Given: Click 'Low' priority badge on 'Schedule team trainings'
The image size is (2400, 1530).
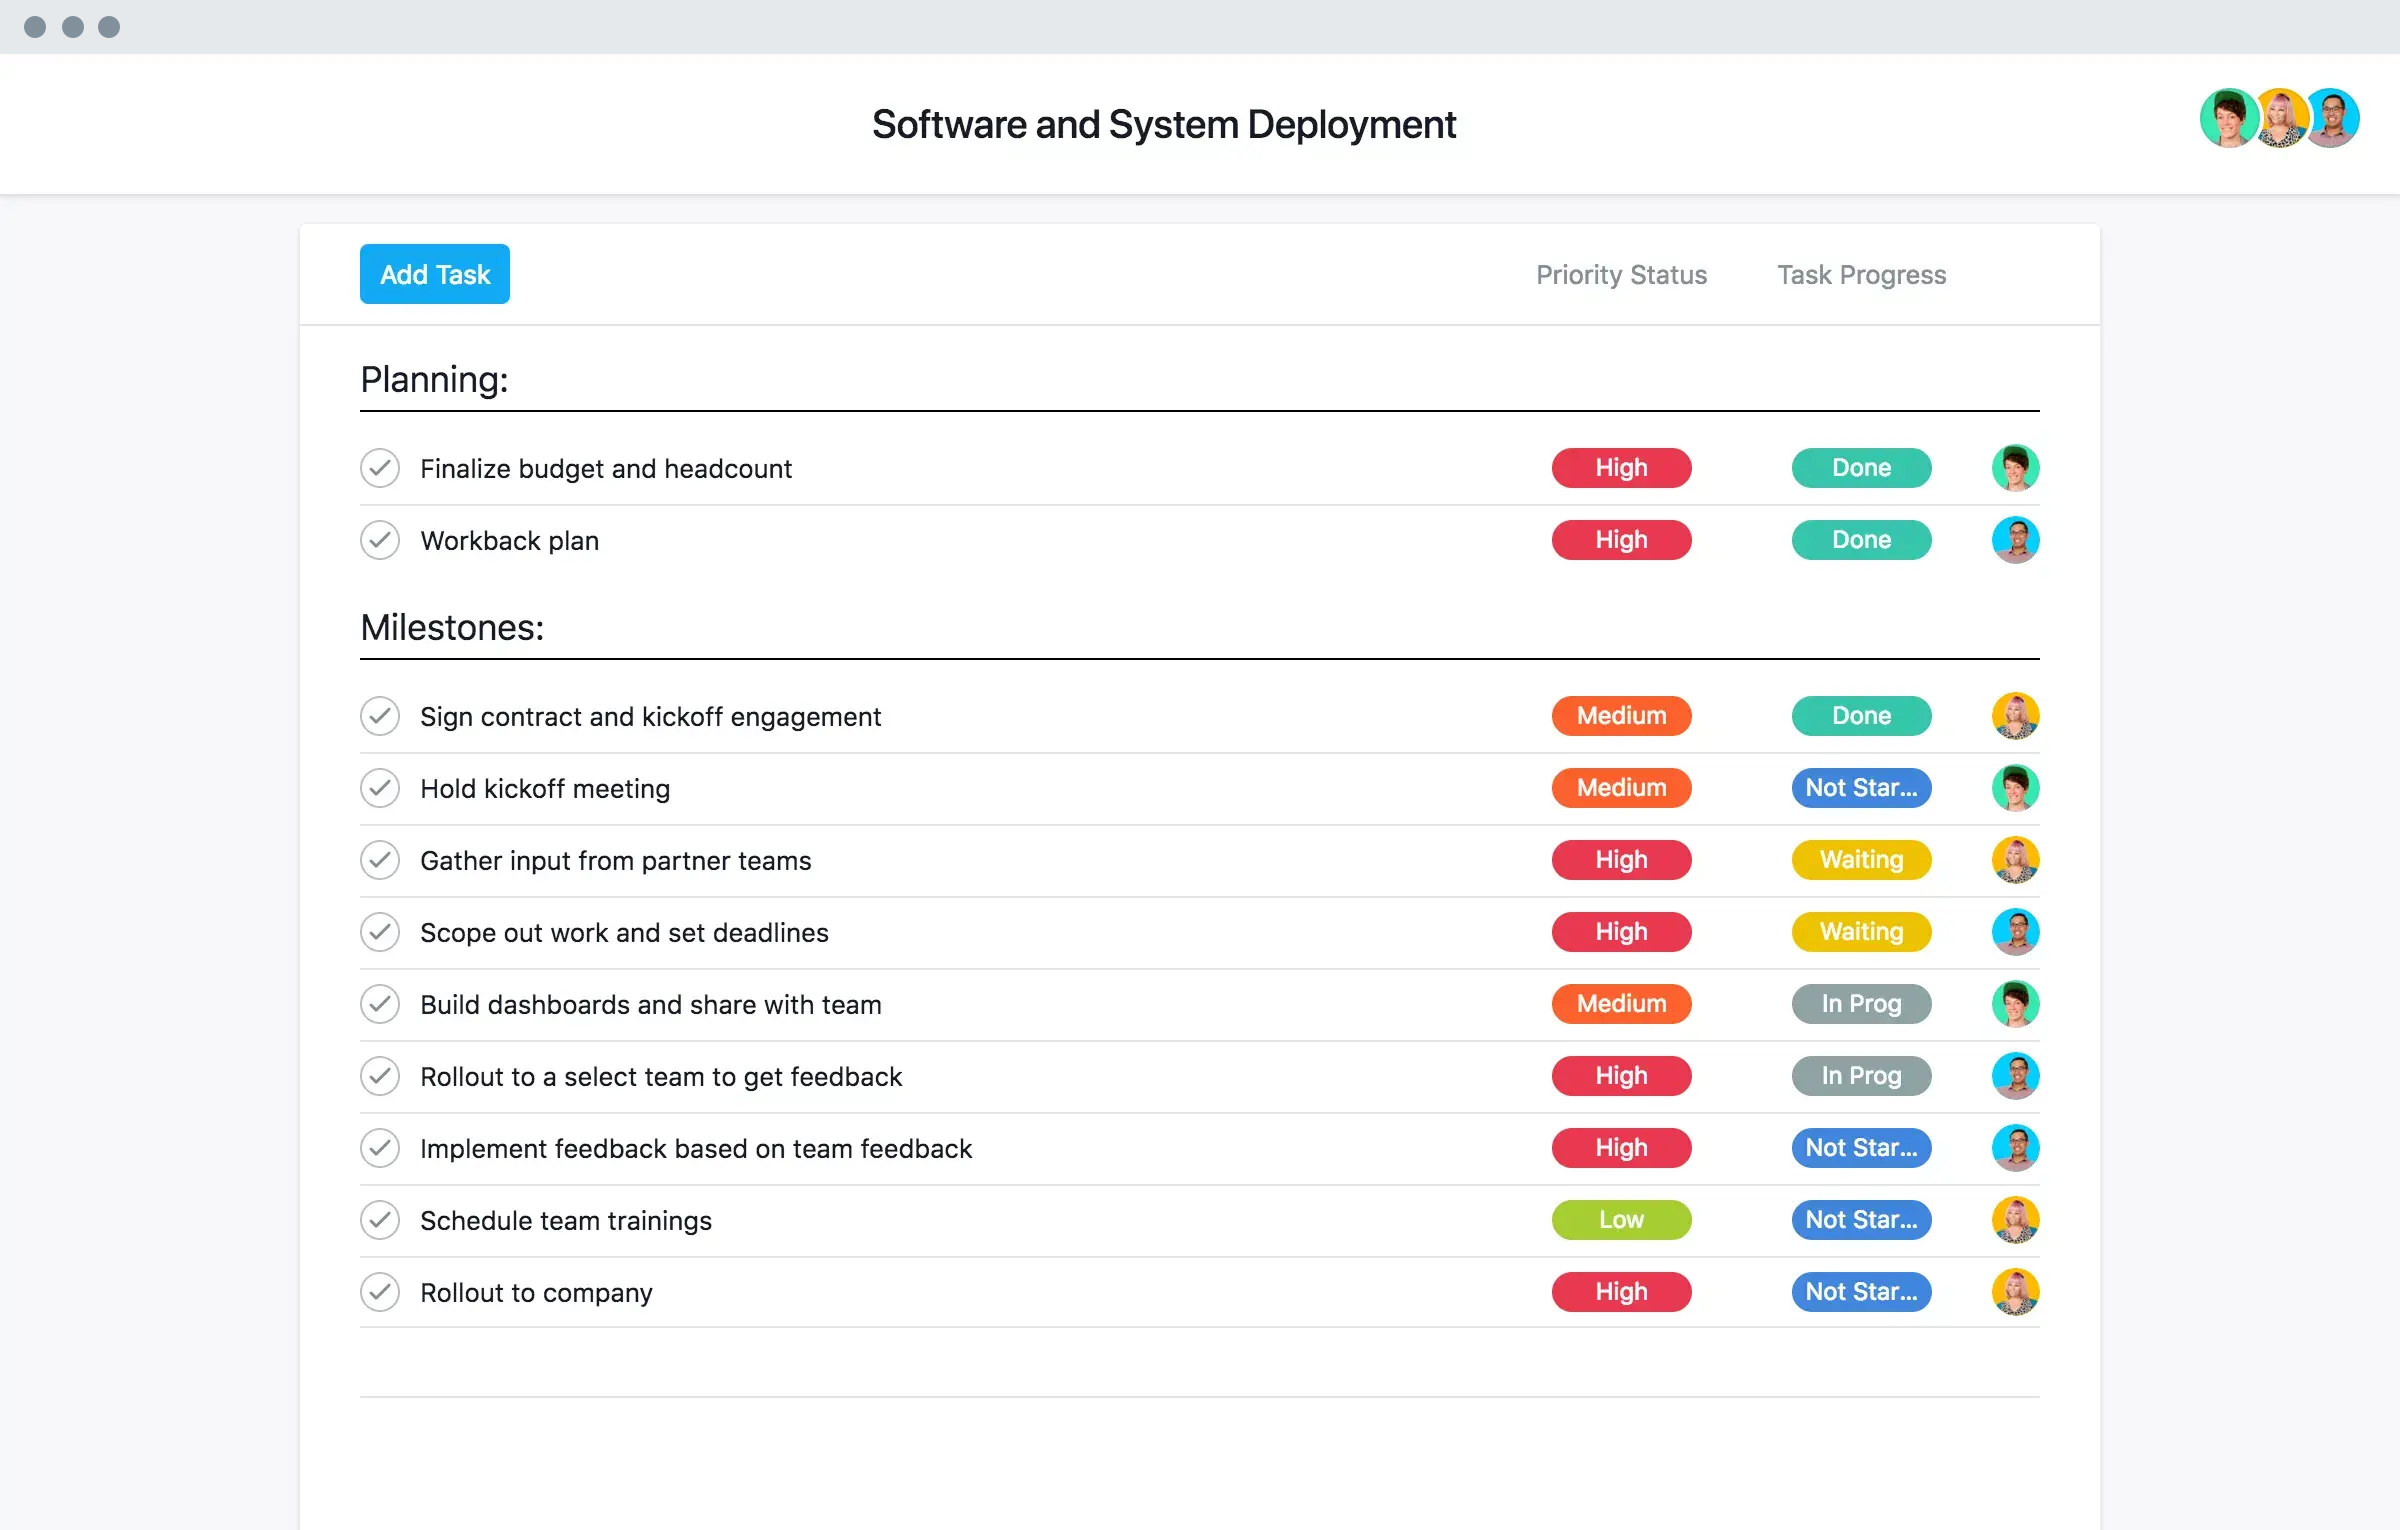Looking at the screenshot, I should (x=1618, y=1219).
